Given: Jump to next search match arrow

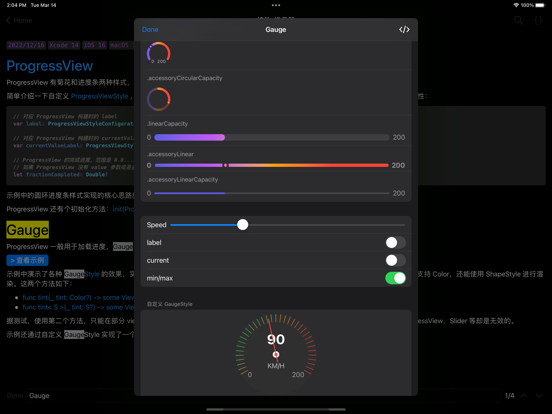Looking at the screenshot, I should 539,396.
